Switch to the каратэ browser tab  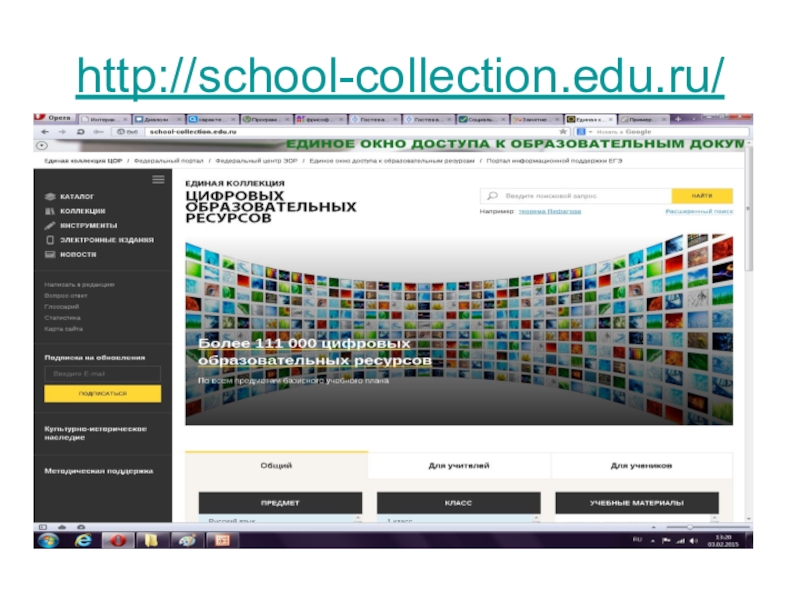pos(212,119)
